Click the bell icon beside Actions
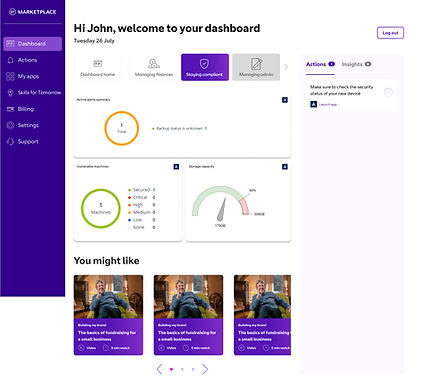Image resolution: width=421 pixels, height=378 pixels. coord(10,60)
